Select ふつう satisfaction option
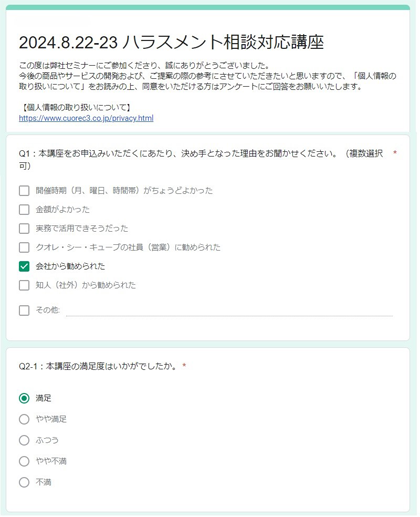 [24, 441]
